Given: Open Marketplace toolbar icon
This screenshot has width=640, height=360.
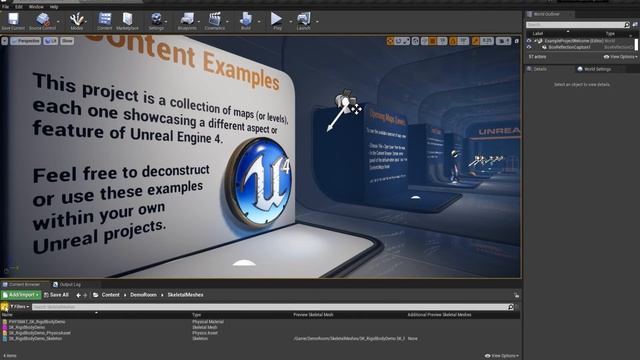Looking at the screenshot, I should coord(127,21).
